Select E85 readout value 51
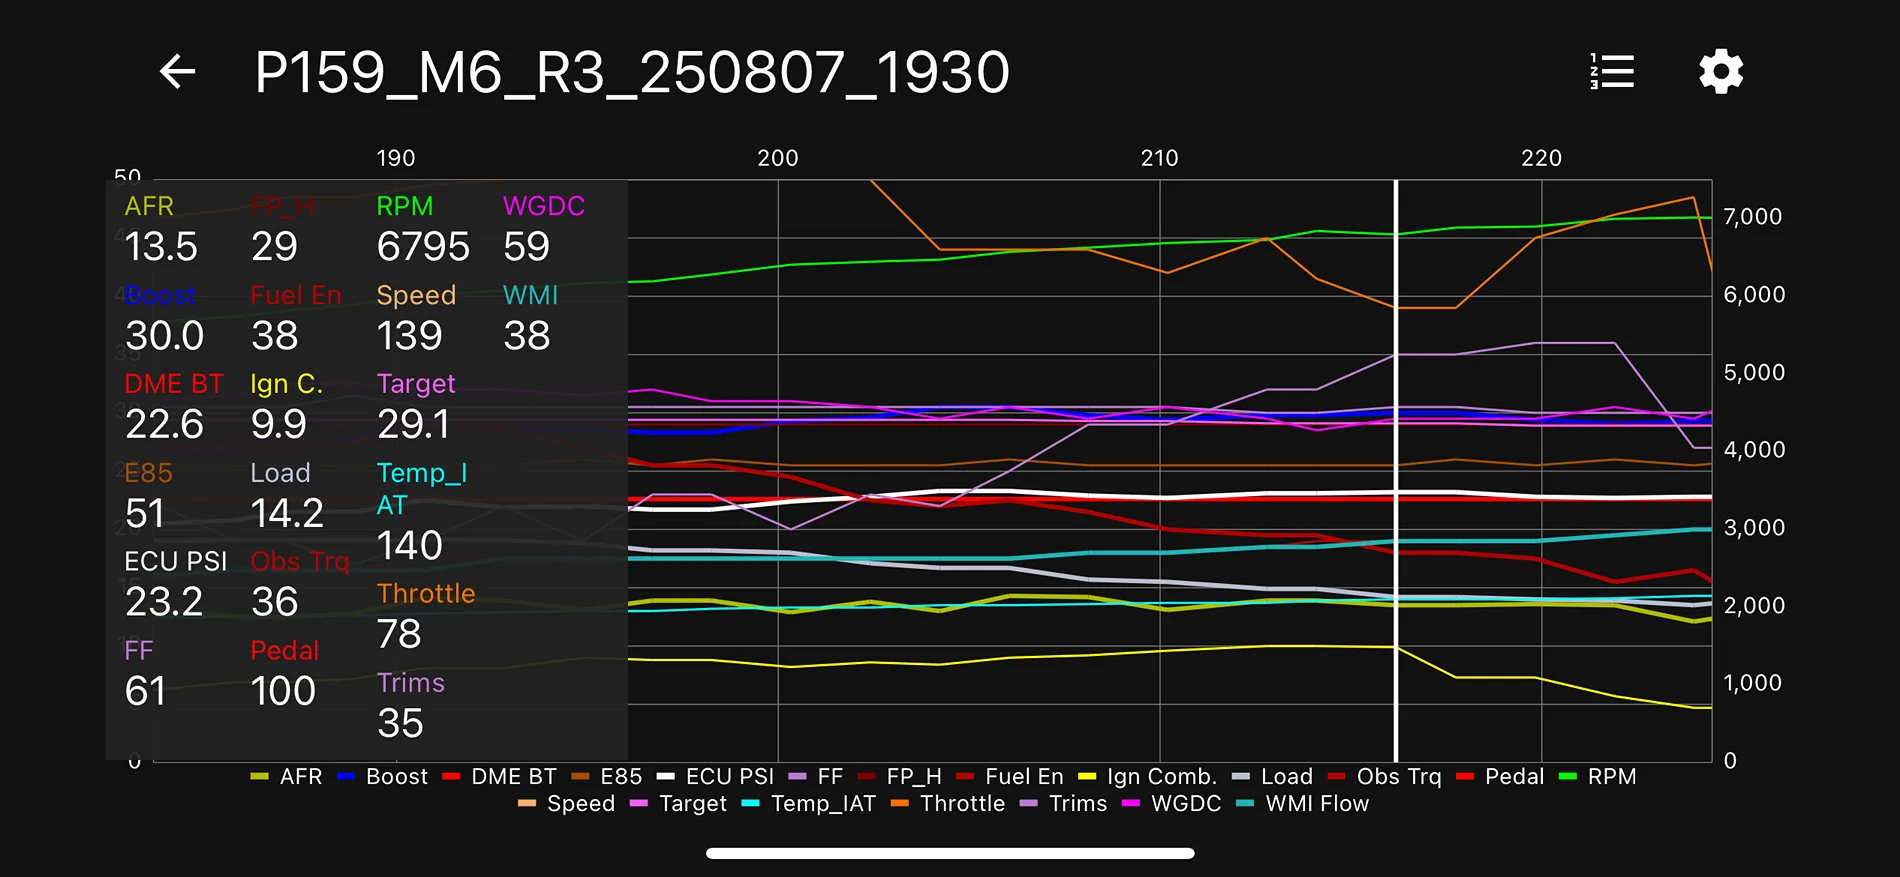The height and width of the screenshot is (877, 1900). pyautogui.click(x=145, y=514)
